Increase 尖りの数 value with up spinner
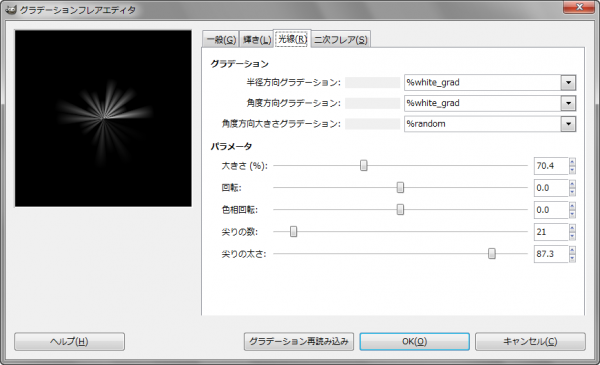 572,228
